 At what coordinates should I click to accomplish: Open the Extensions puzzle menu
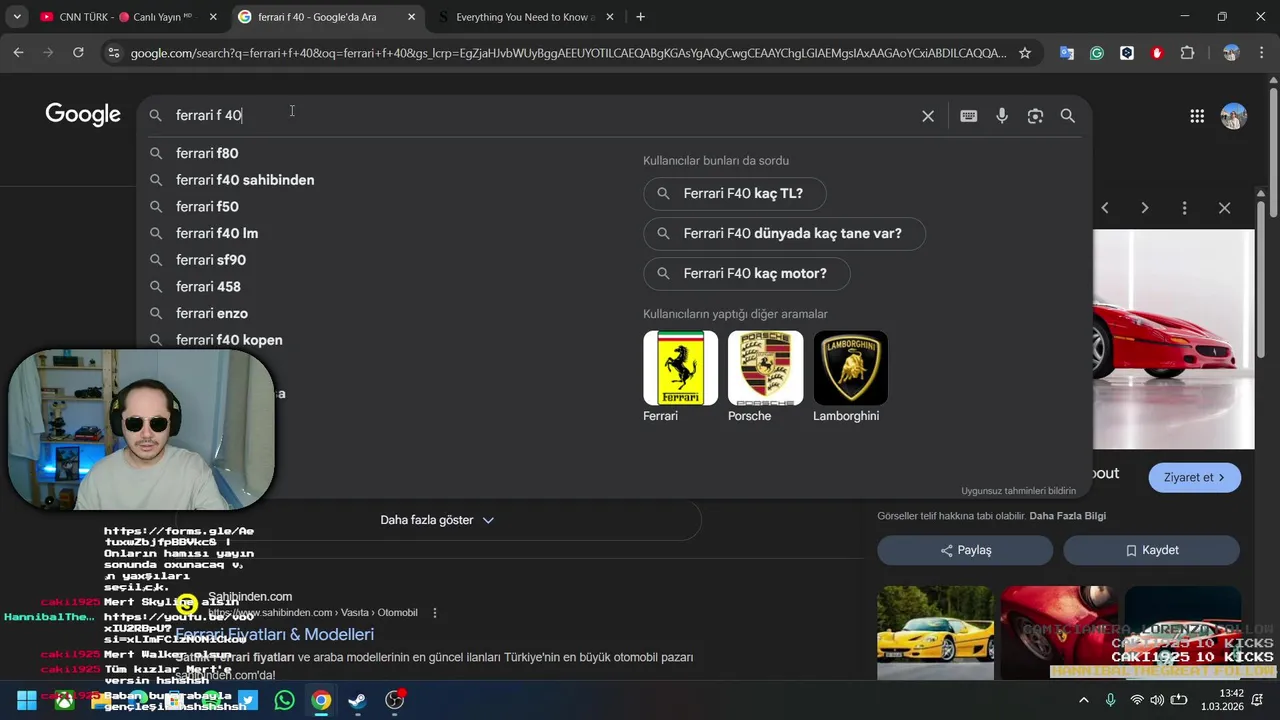(1188, 53)
